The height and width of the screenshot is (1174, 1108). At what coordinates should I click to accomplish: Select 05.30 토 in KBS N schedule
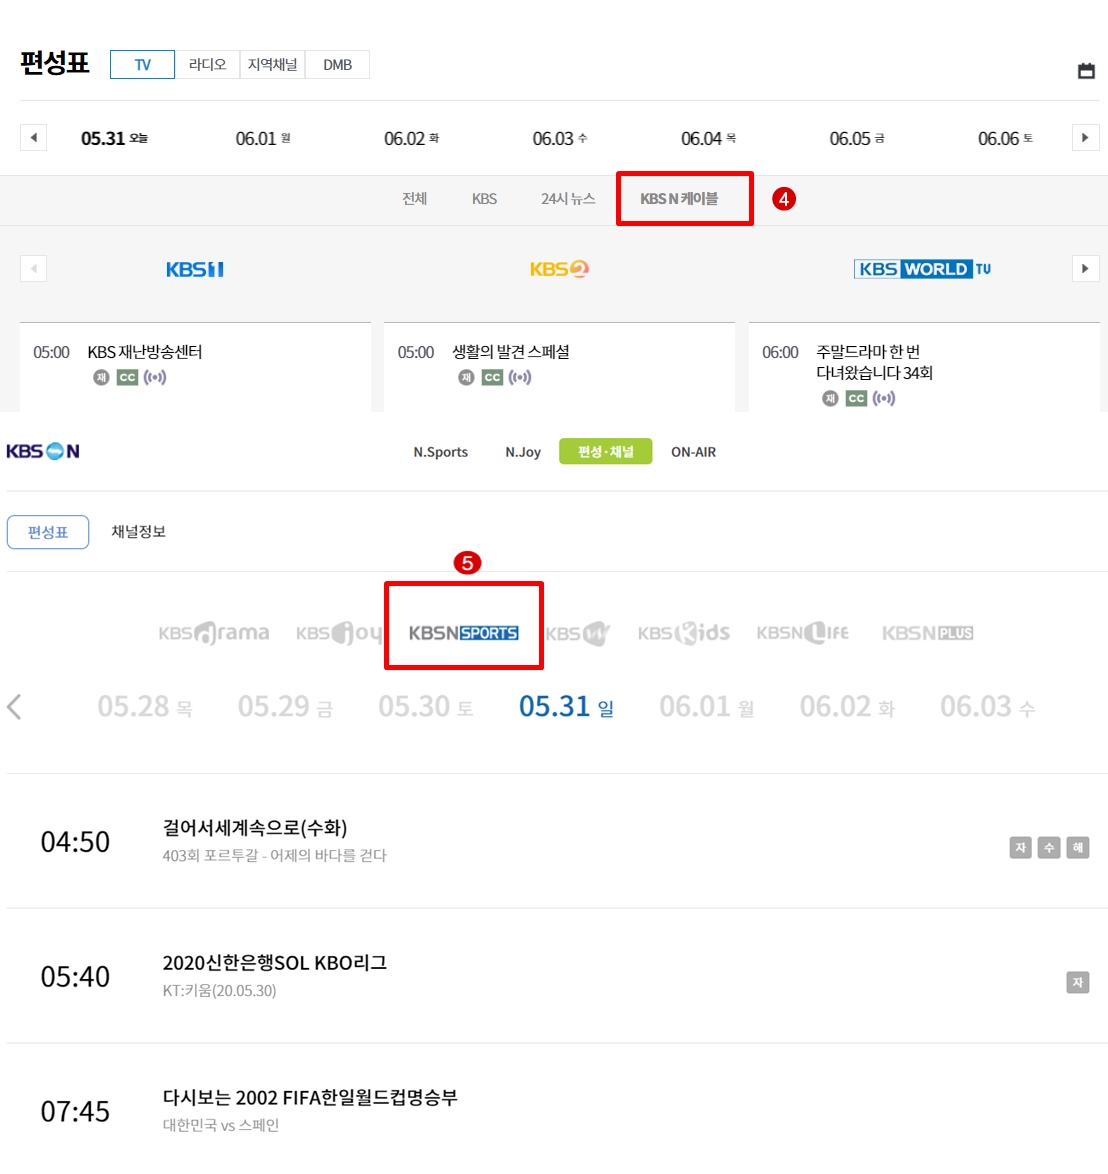pyautogui.click(x=425, y=707)
